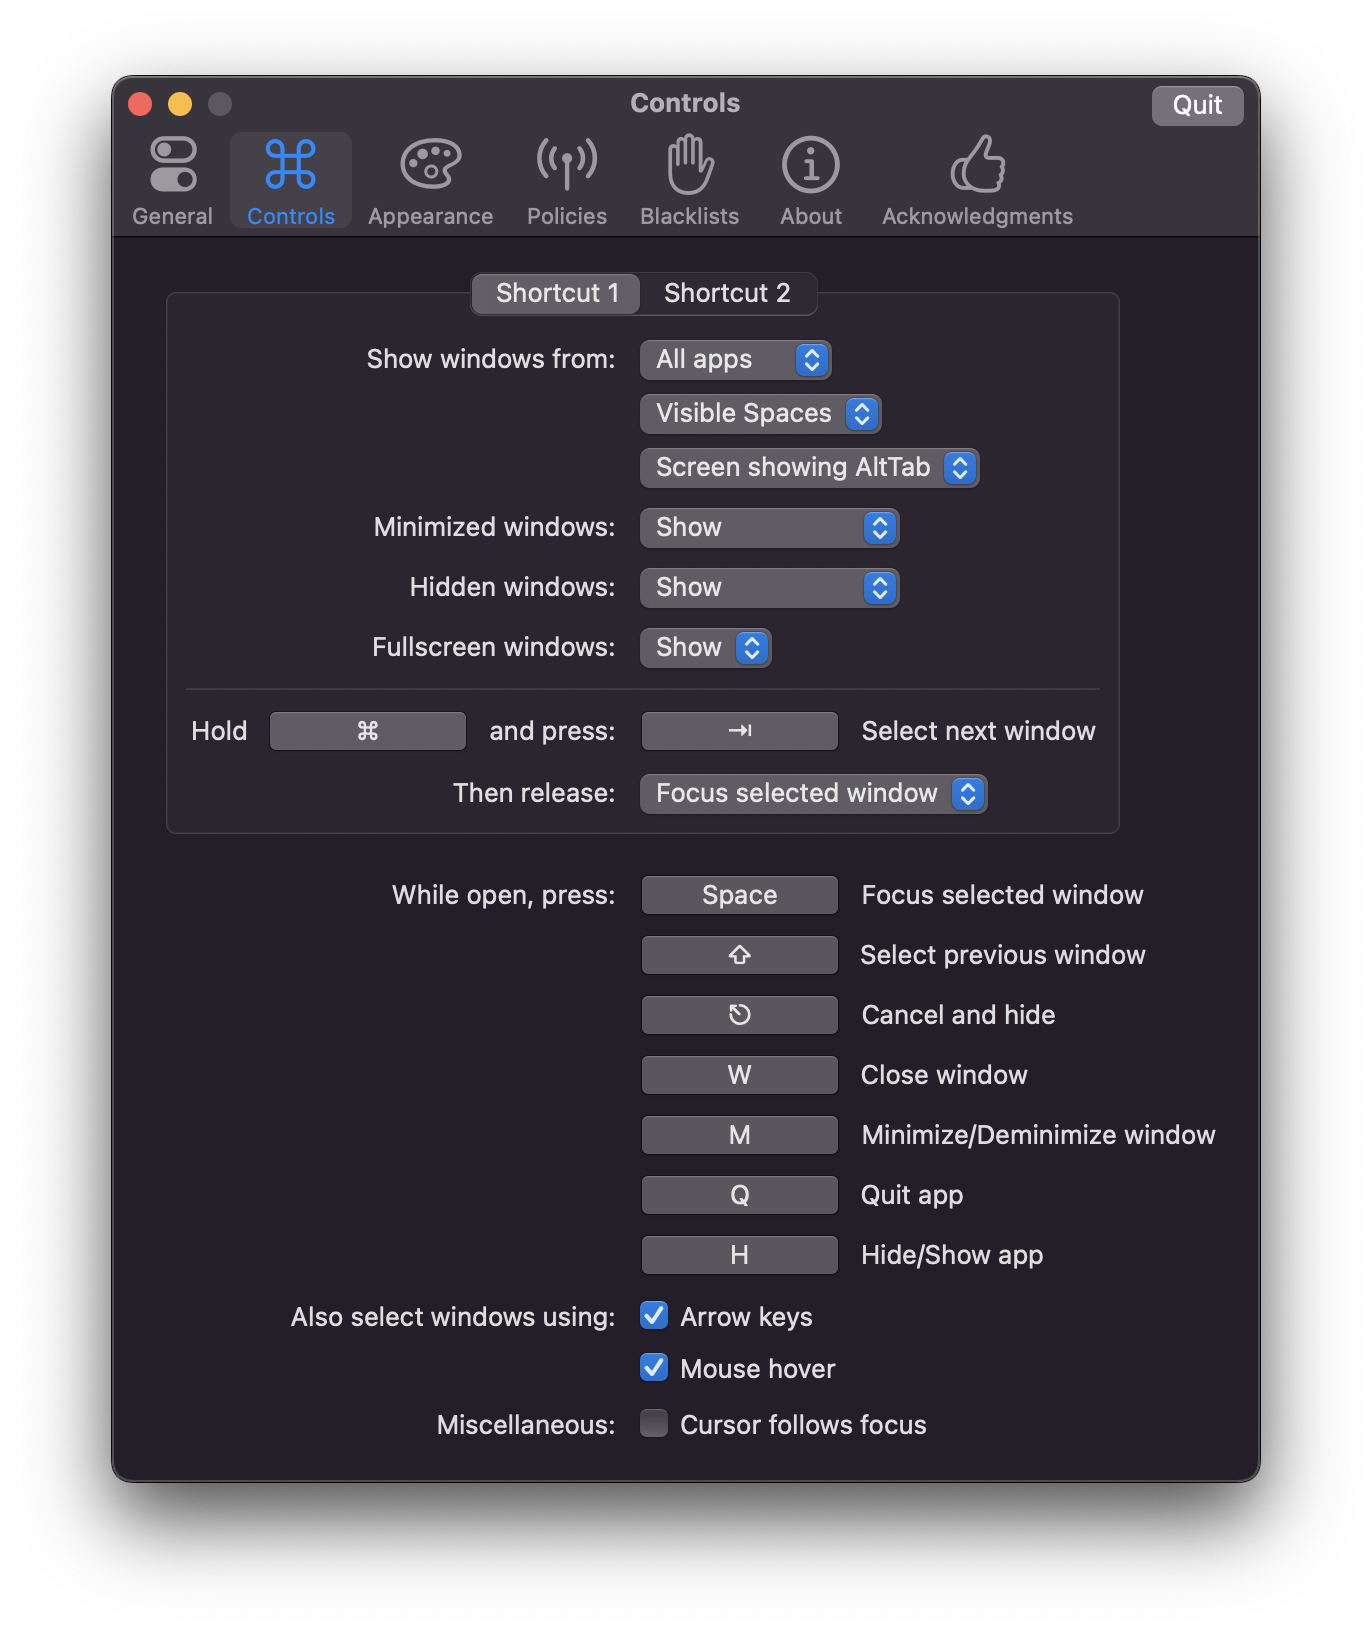Switch to the Shortcut 2 tab
The image size is (1372, 1630).
coord(727,293)
